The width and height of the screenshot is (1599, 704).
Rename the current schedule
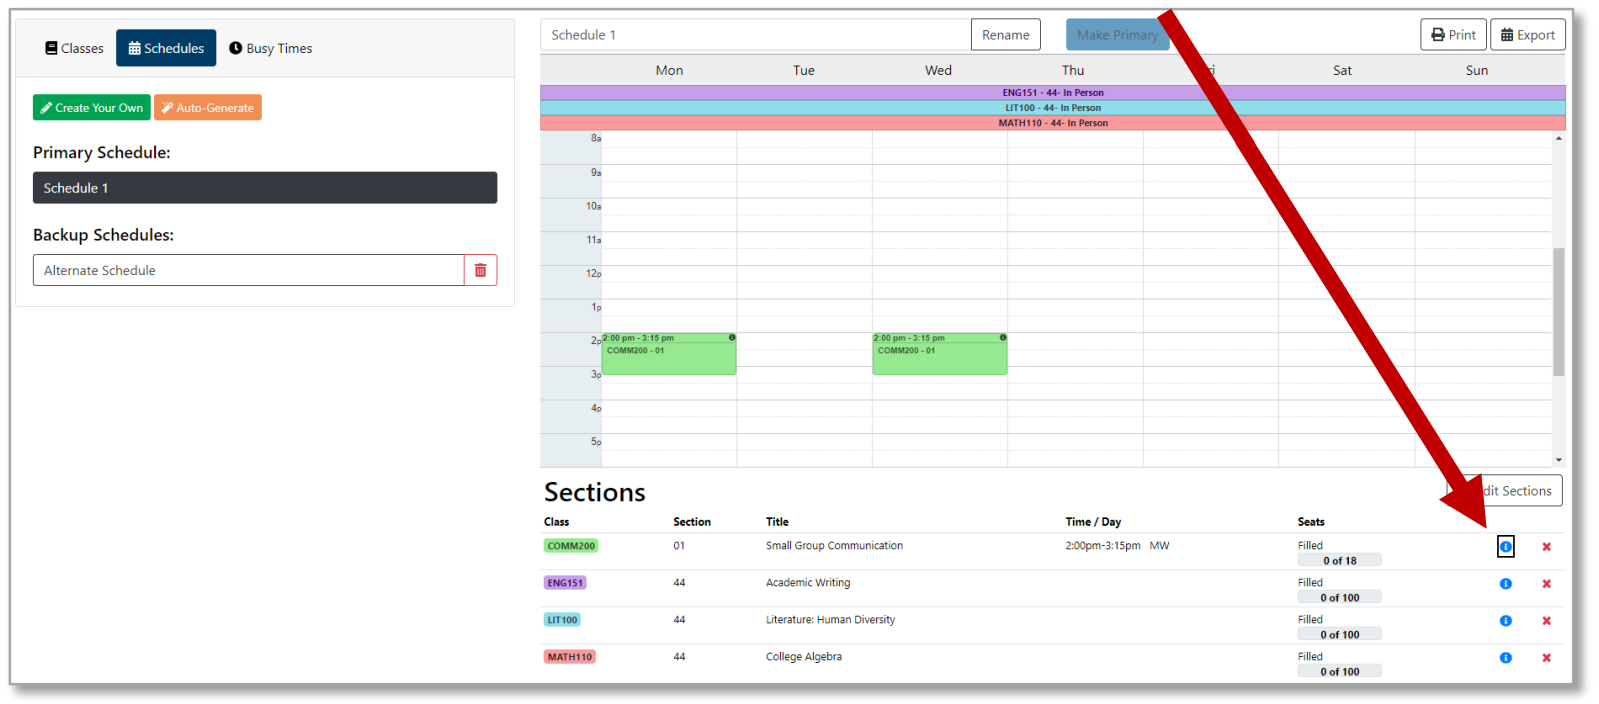pyautogui.click(x=1005, y=35)
